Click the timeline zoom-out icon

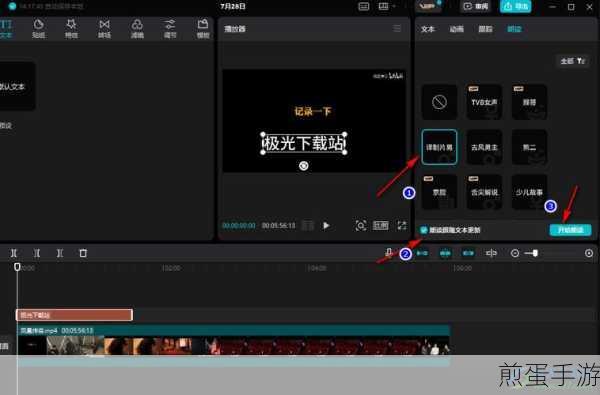[x=515, y=253]
